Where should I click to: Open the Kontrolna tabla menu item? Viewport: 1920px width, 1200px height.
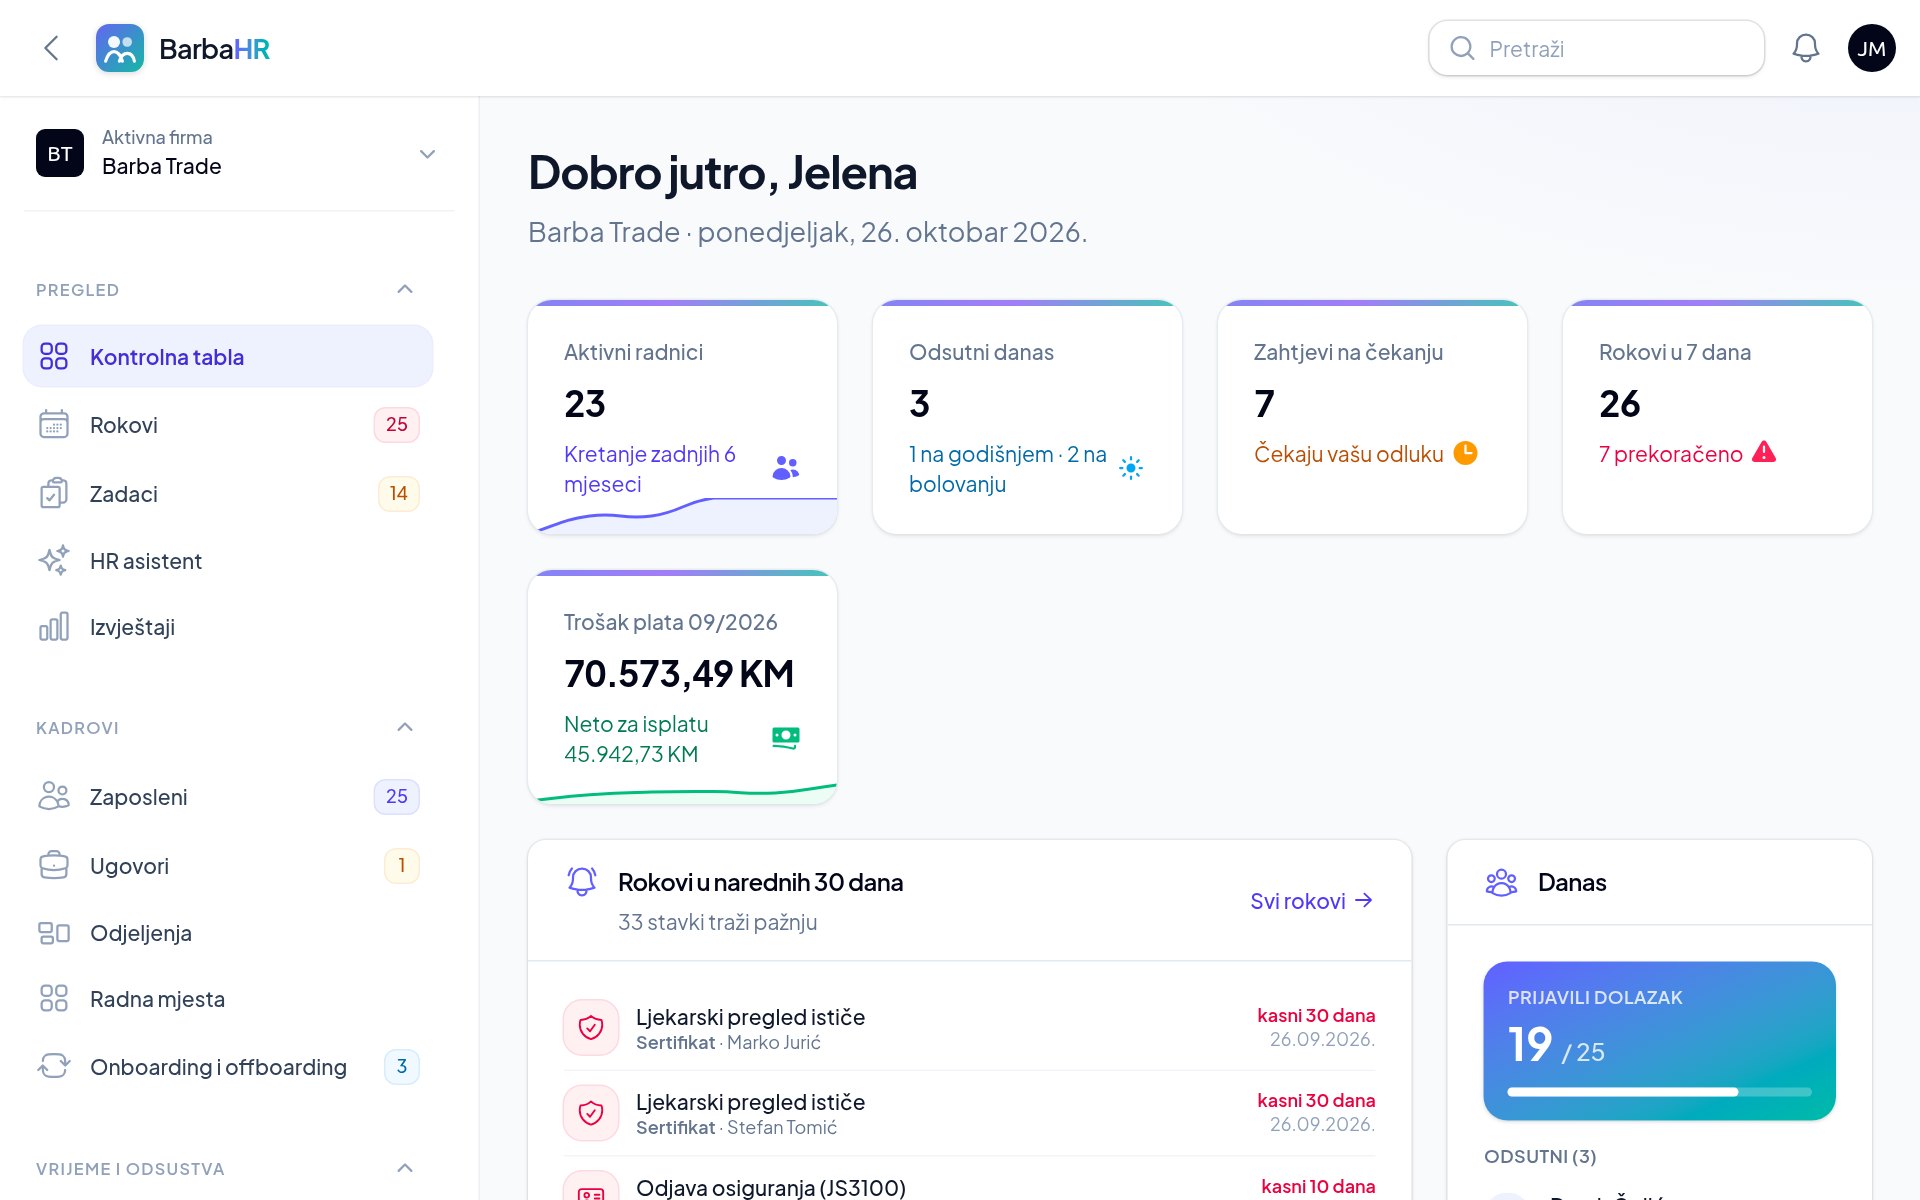tap(228, 356)
